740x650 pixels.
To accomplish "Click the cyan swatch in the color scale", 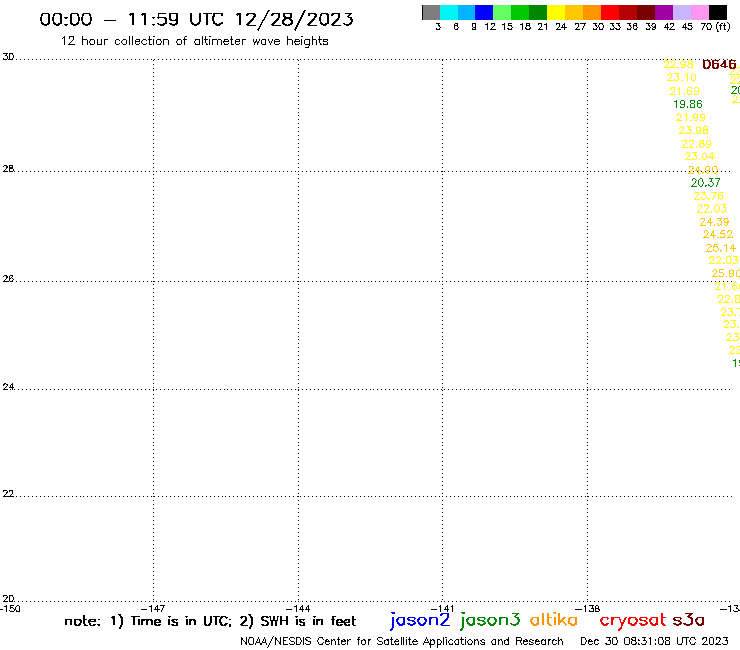I will pyautogui.click(x=449, y=12).
